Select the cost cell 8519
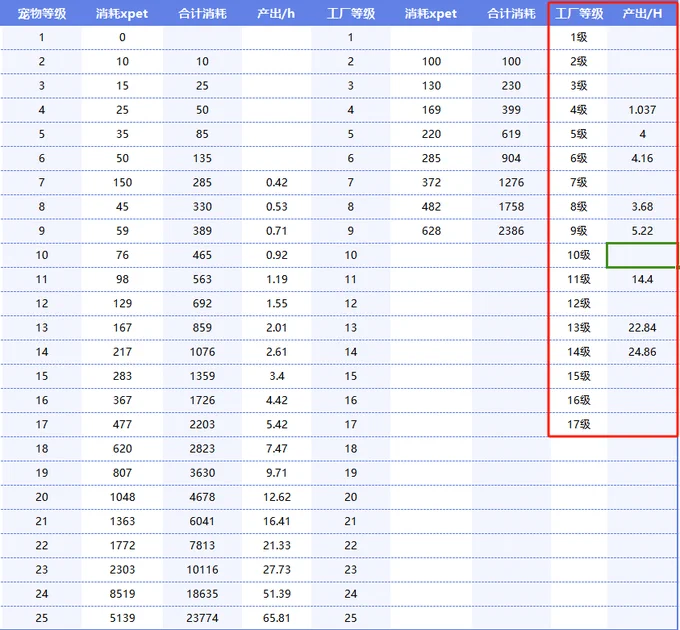 (122, 594)
